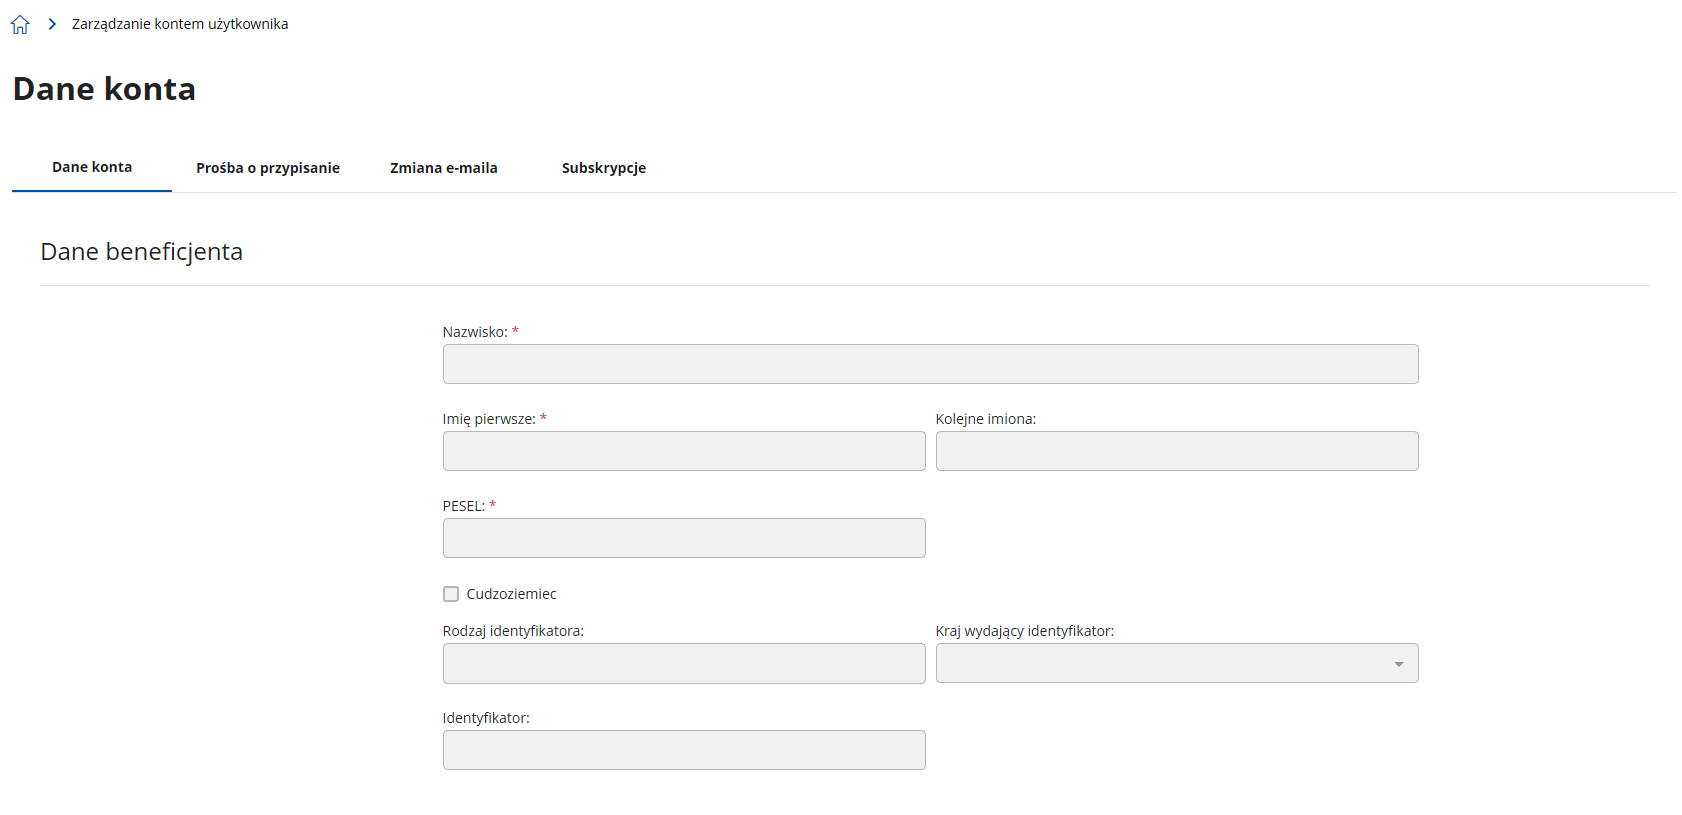Click the Rodzaj identyfikatora field
The image size is (1682, 815).
click(x=684, y=664)
